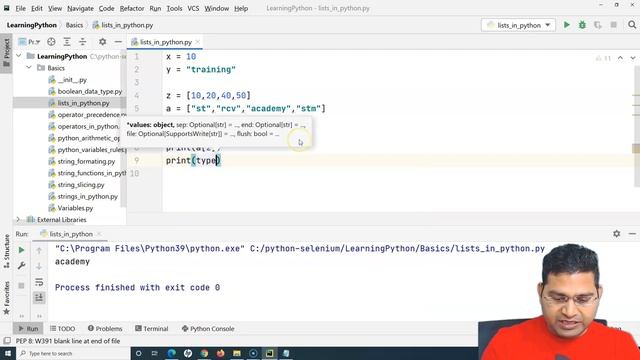Click the Select Opened File target icon
The width and height of the screenshot is (640, 360).
click(x=51, y=42)
